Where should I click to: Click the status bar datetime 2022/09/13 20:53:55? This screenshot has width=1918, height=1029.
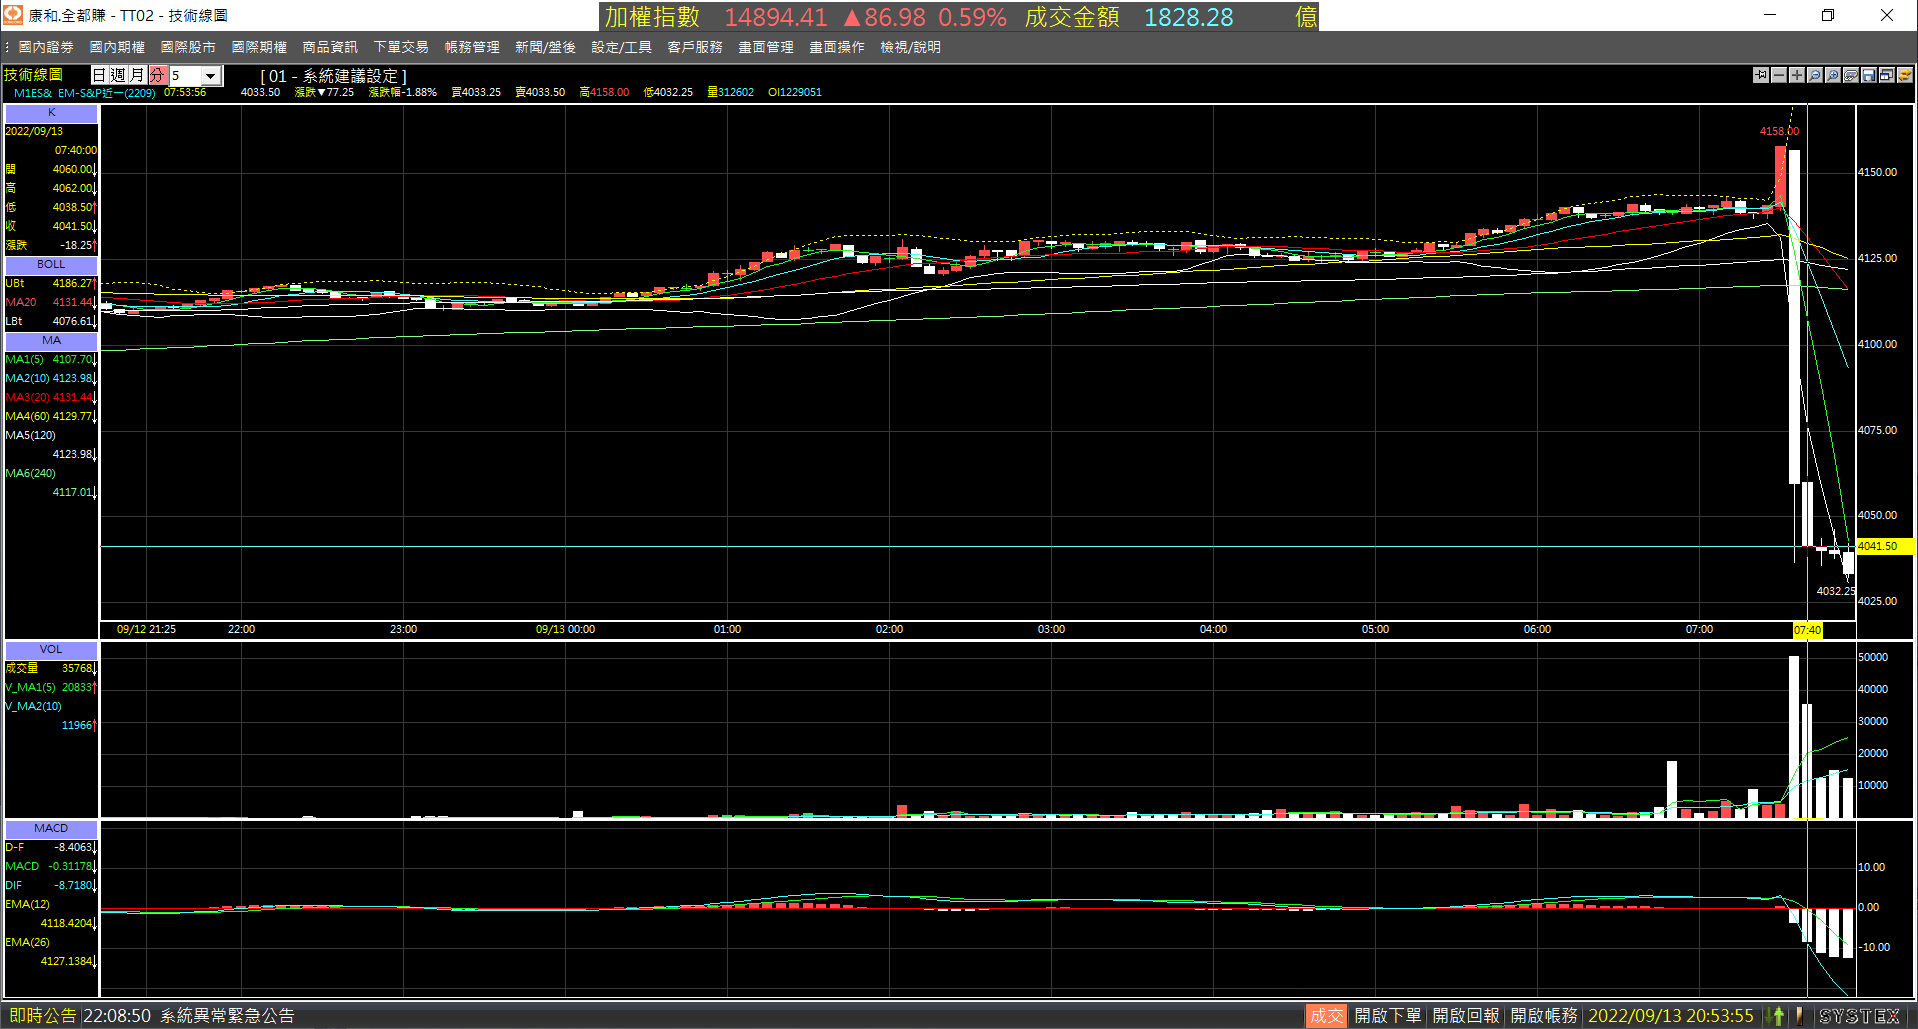pyautogui.click(x=1671, y=1016)
